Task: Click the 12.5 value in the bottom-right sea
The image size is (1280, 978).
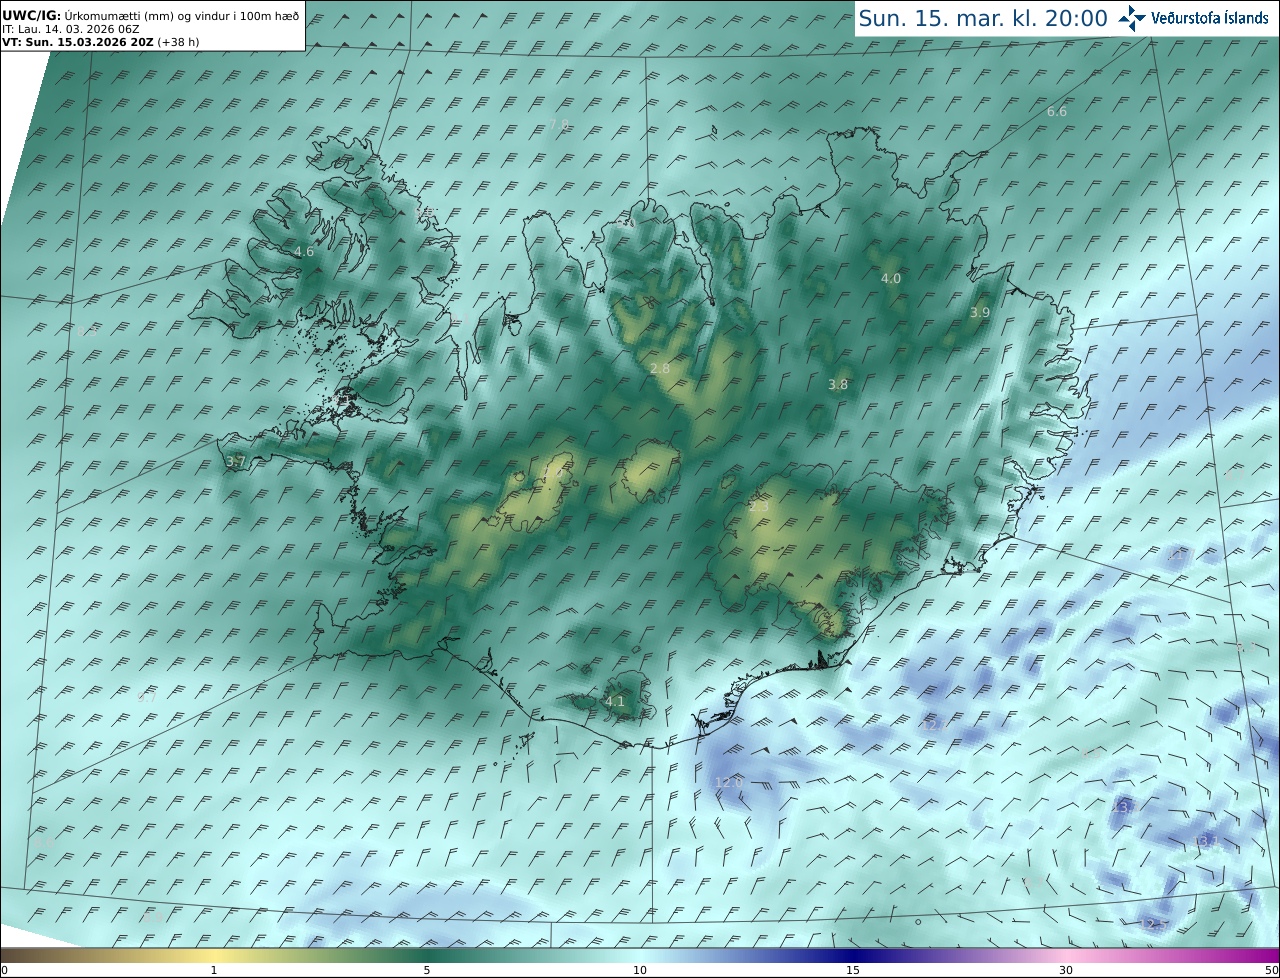Action: pyautogui.click(x=1154, y=924)
